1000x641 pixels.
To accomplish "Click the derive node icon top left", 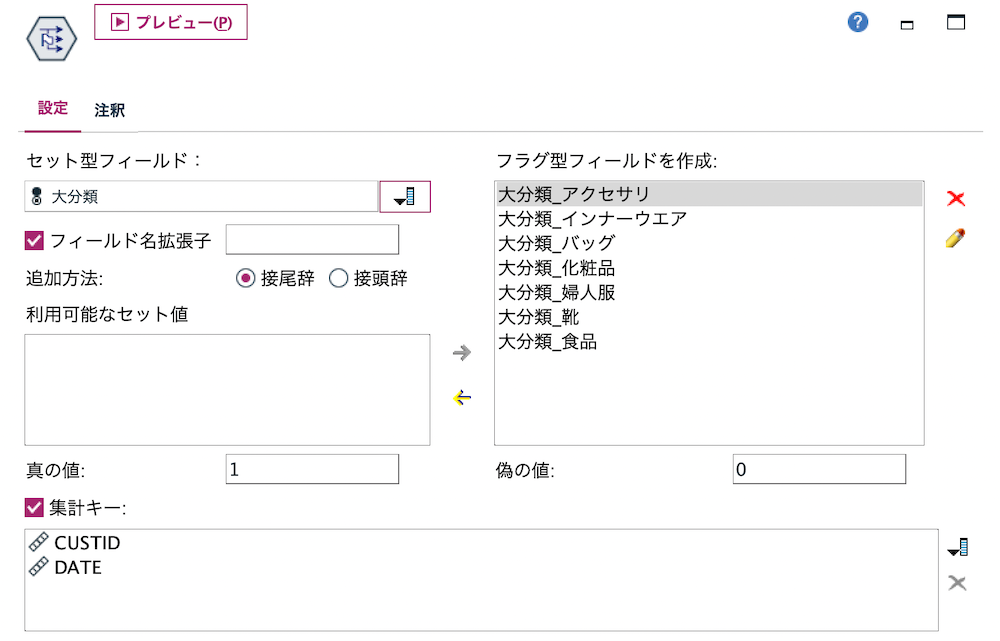I will coord(51,39).
